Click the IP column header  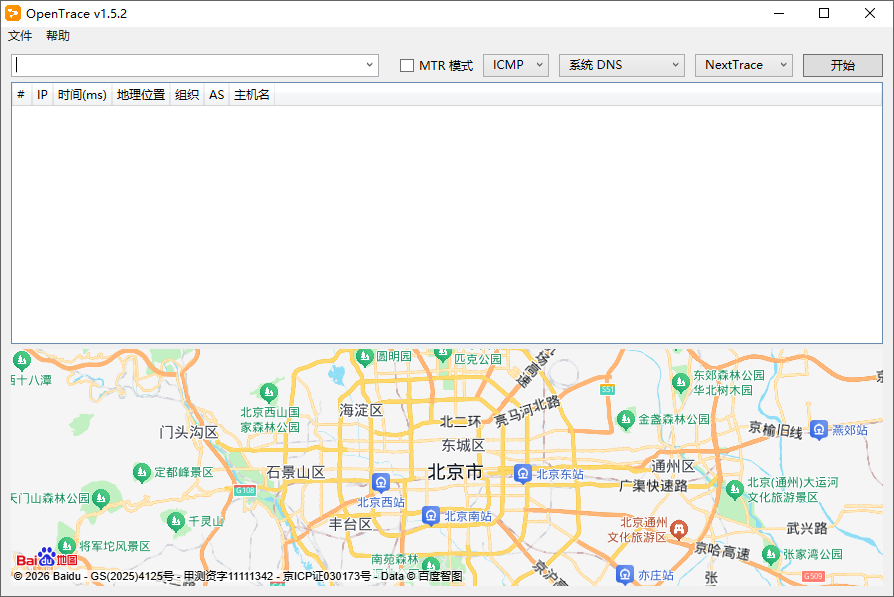pyautogui.click(x=42, y=95)
